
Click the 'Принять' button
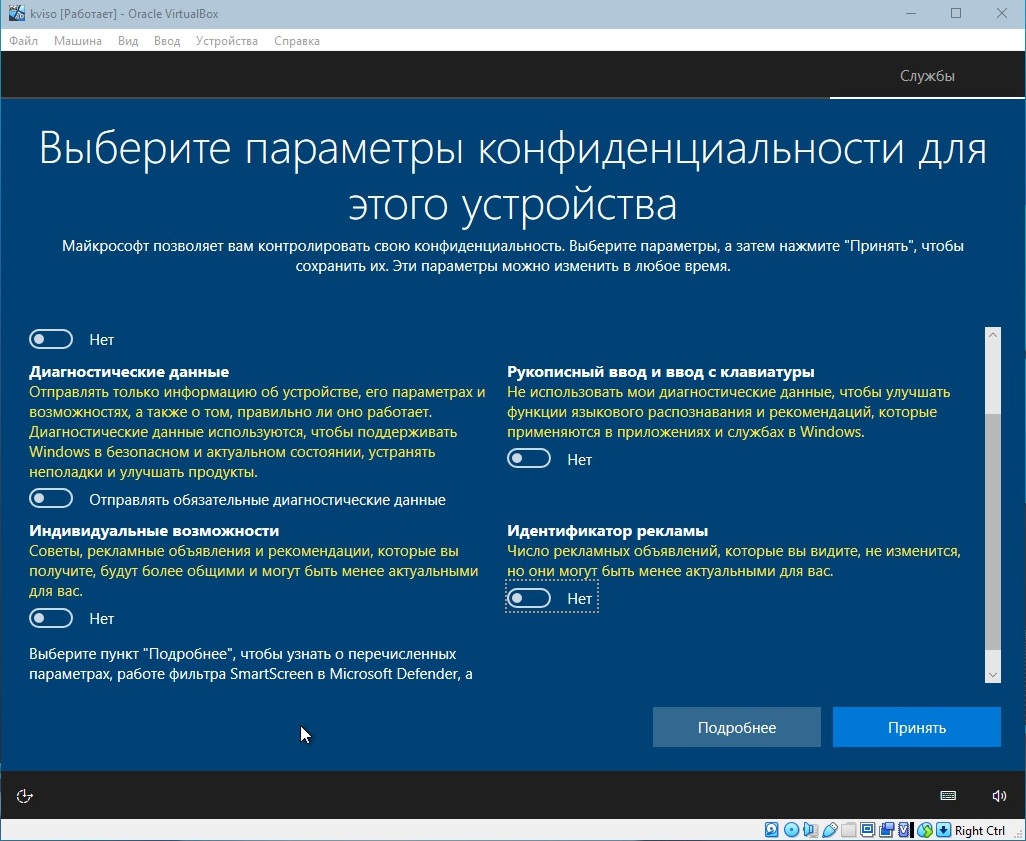click(x=916, y=727)
